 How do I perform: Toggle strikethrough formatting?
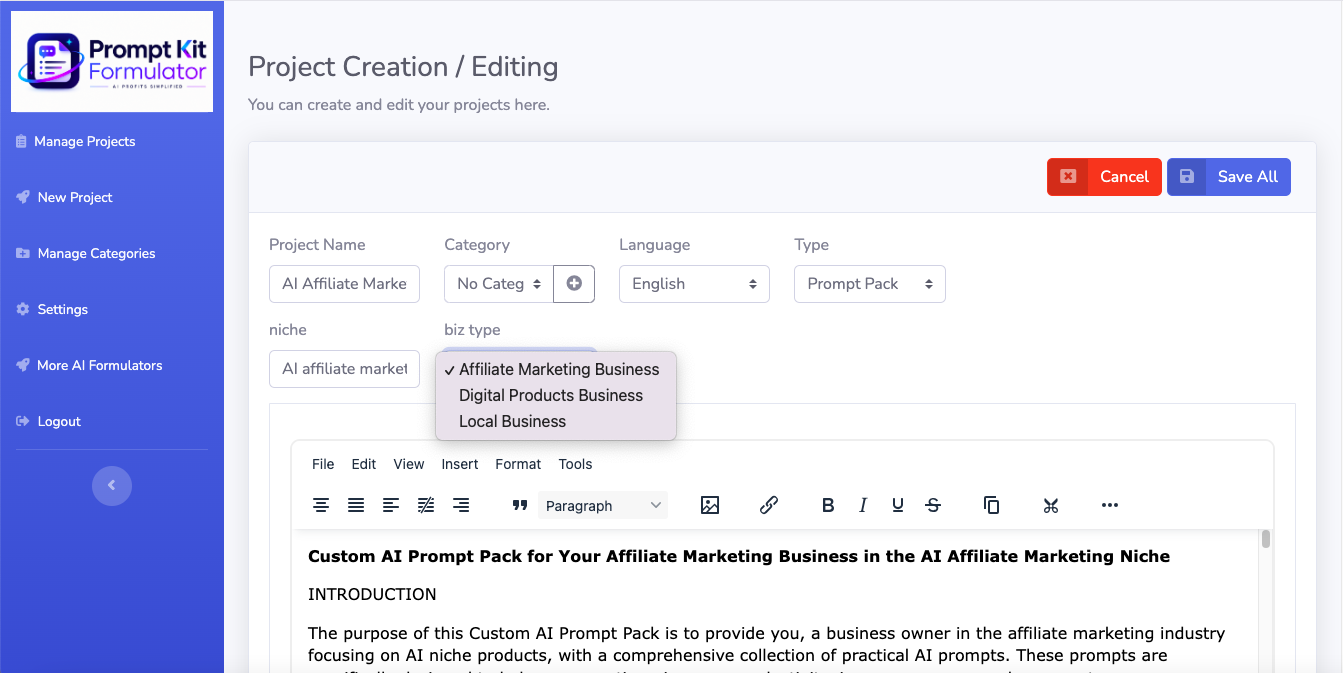[933, 505]
